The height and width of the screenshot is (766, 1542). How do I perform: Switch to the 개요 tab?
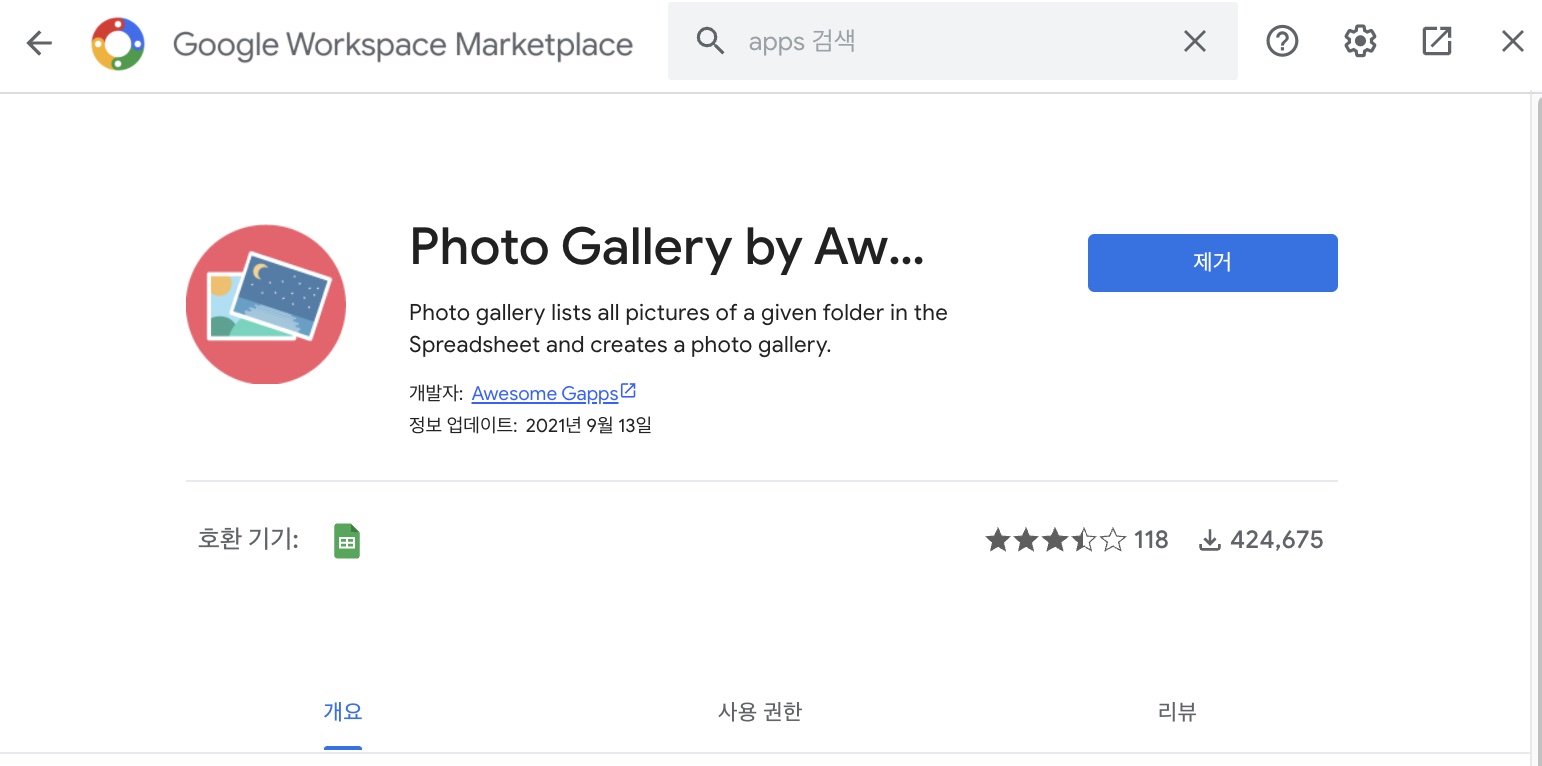point(343,712)
